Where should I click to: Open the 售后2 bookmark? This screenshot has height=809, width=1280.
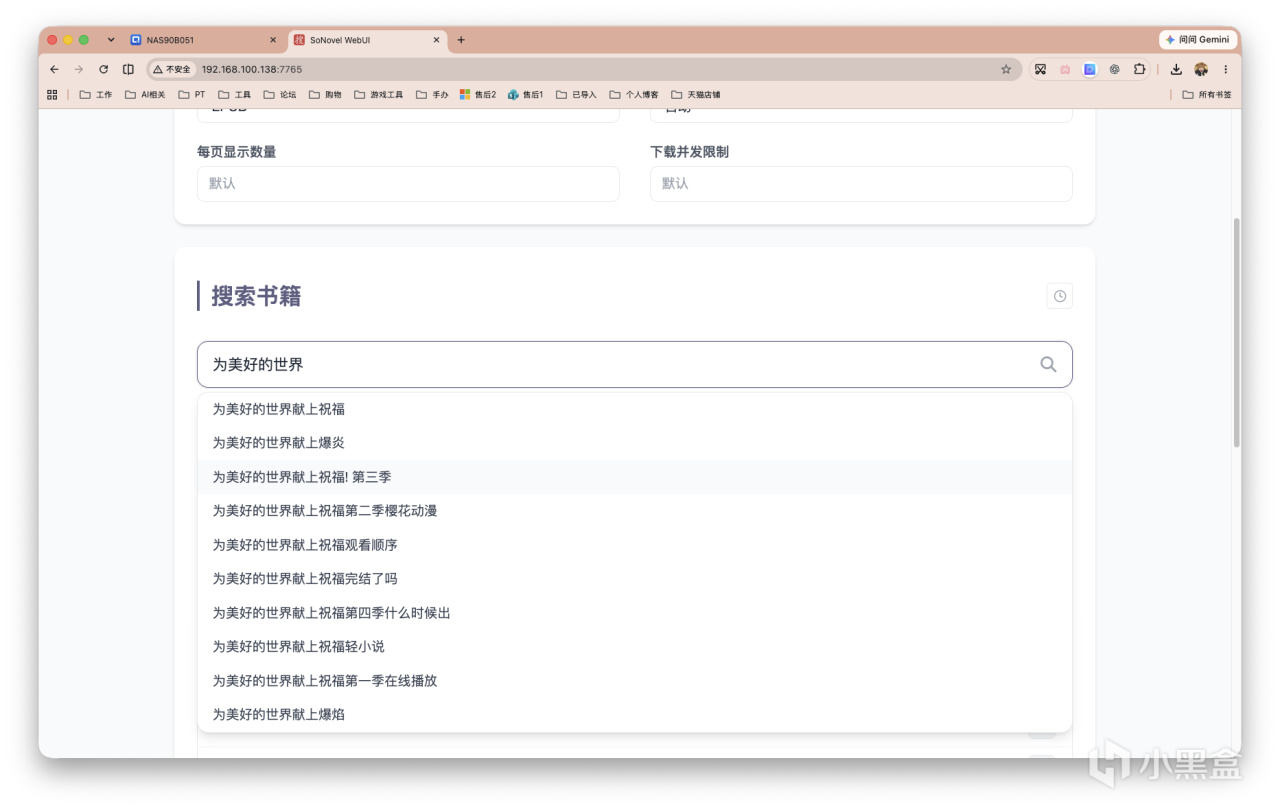pyautogui.click(x=478, y=94)
